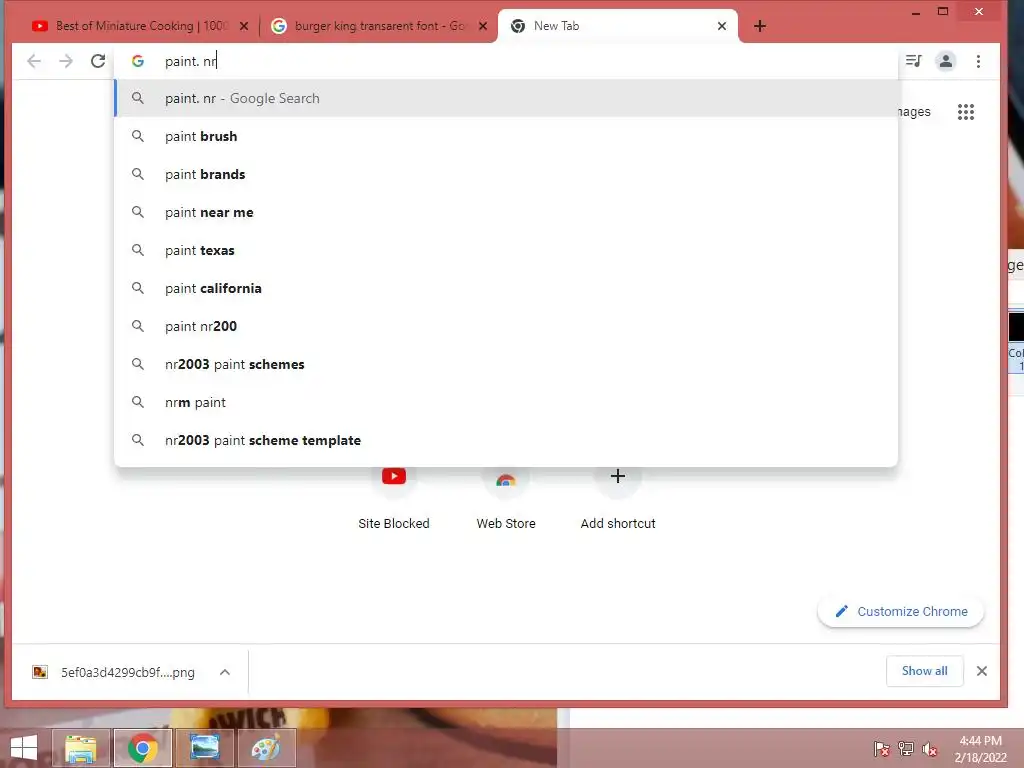
Task: Open a new tab with plus button
Action: tap(760, 26)
